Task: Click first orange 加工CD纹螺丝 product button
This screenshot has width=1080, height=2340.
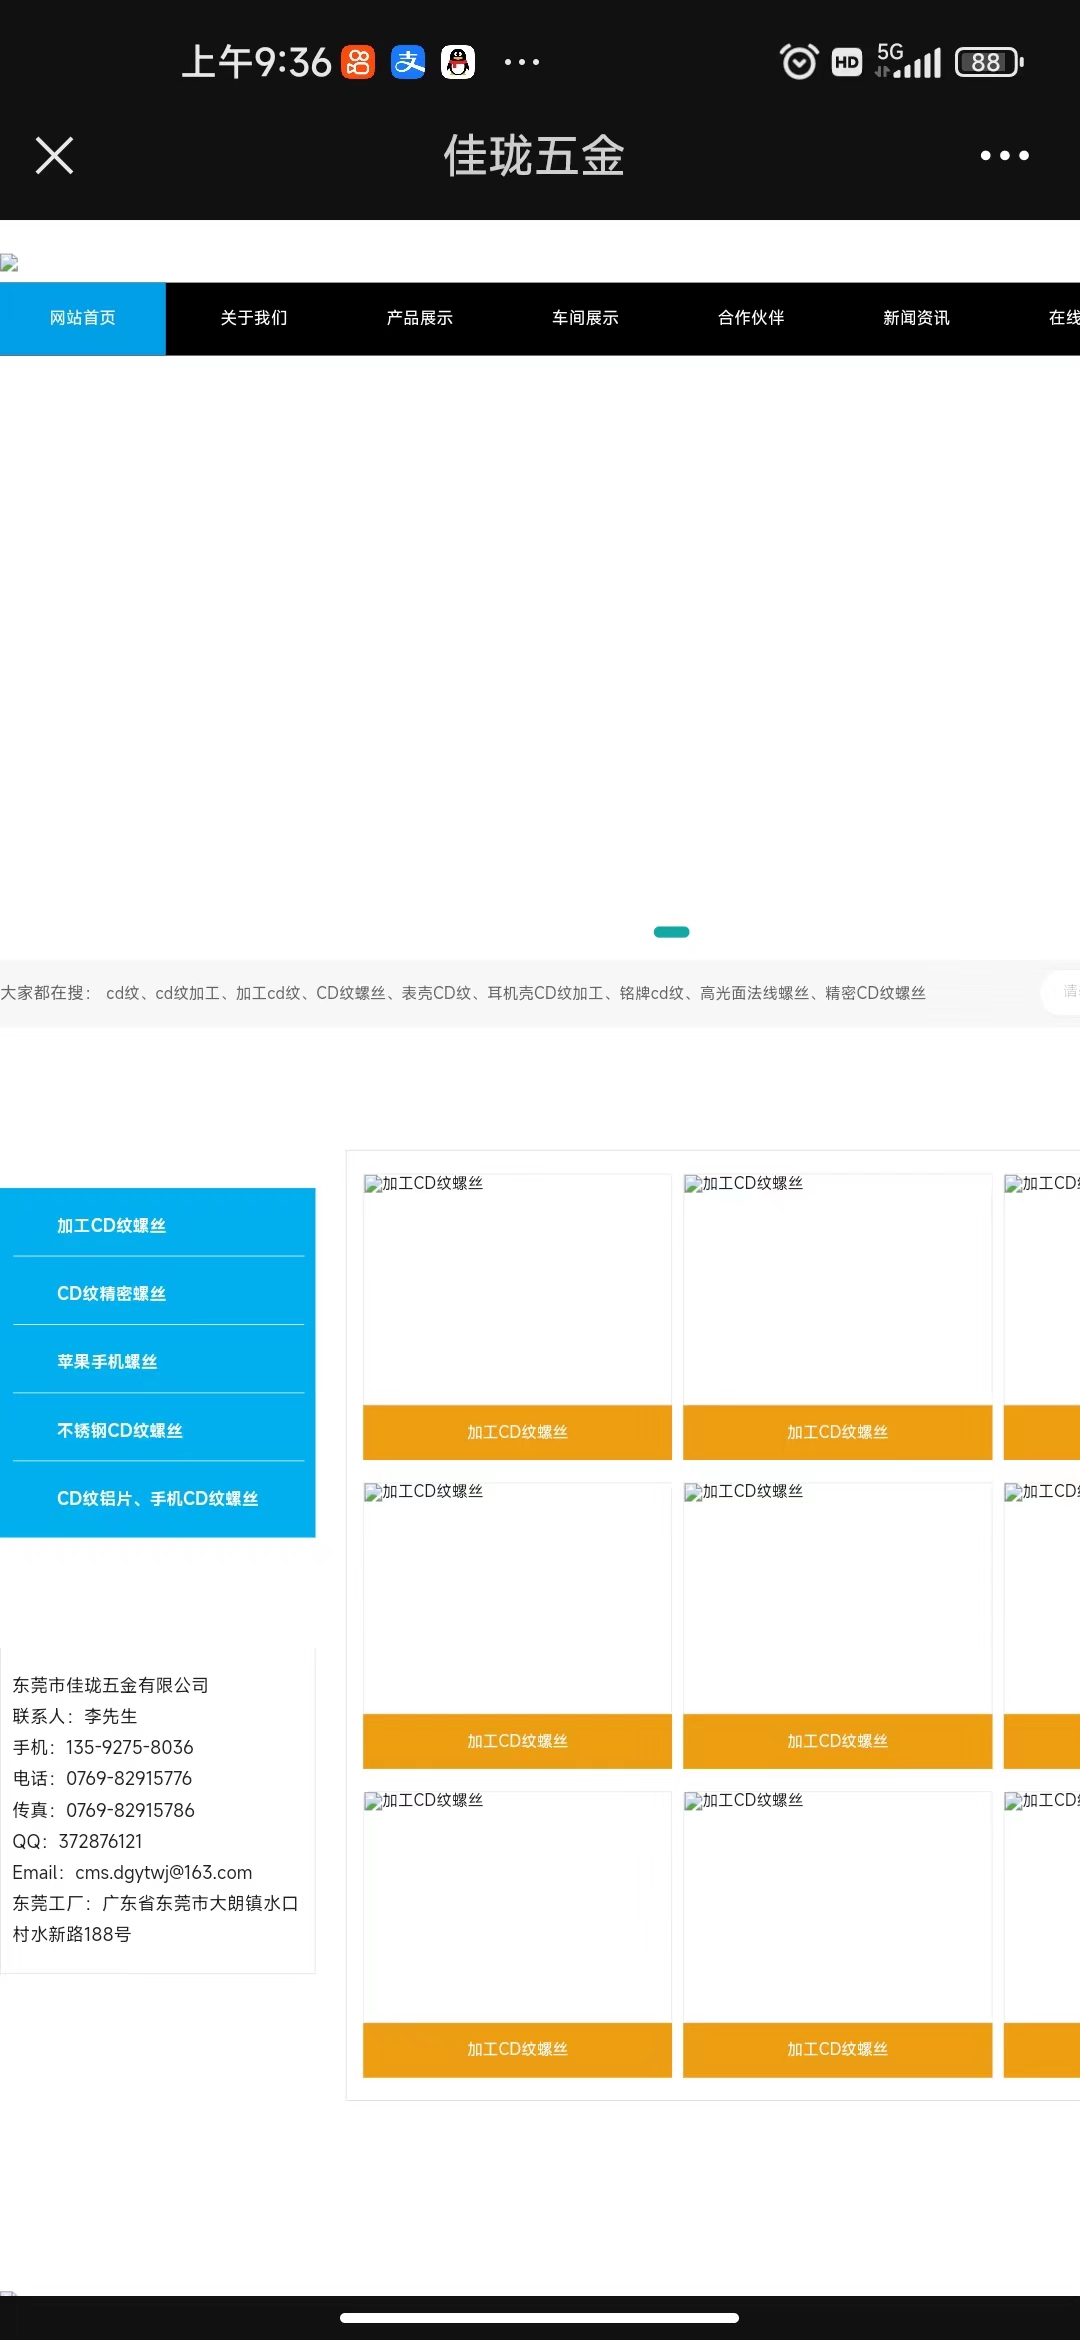Action: [517, 1432]
